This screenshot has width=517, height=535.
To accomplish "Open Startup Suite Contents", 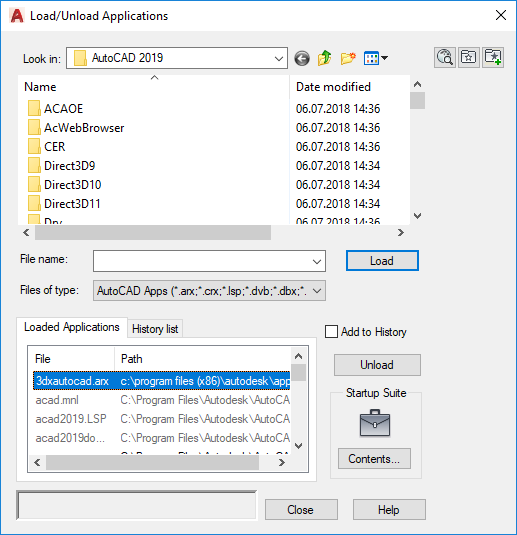I will click(x=374, y=459).
